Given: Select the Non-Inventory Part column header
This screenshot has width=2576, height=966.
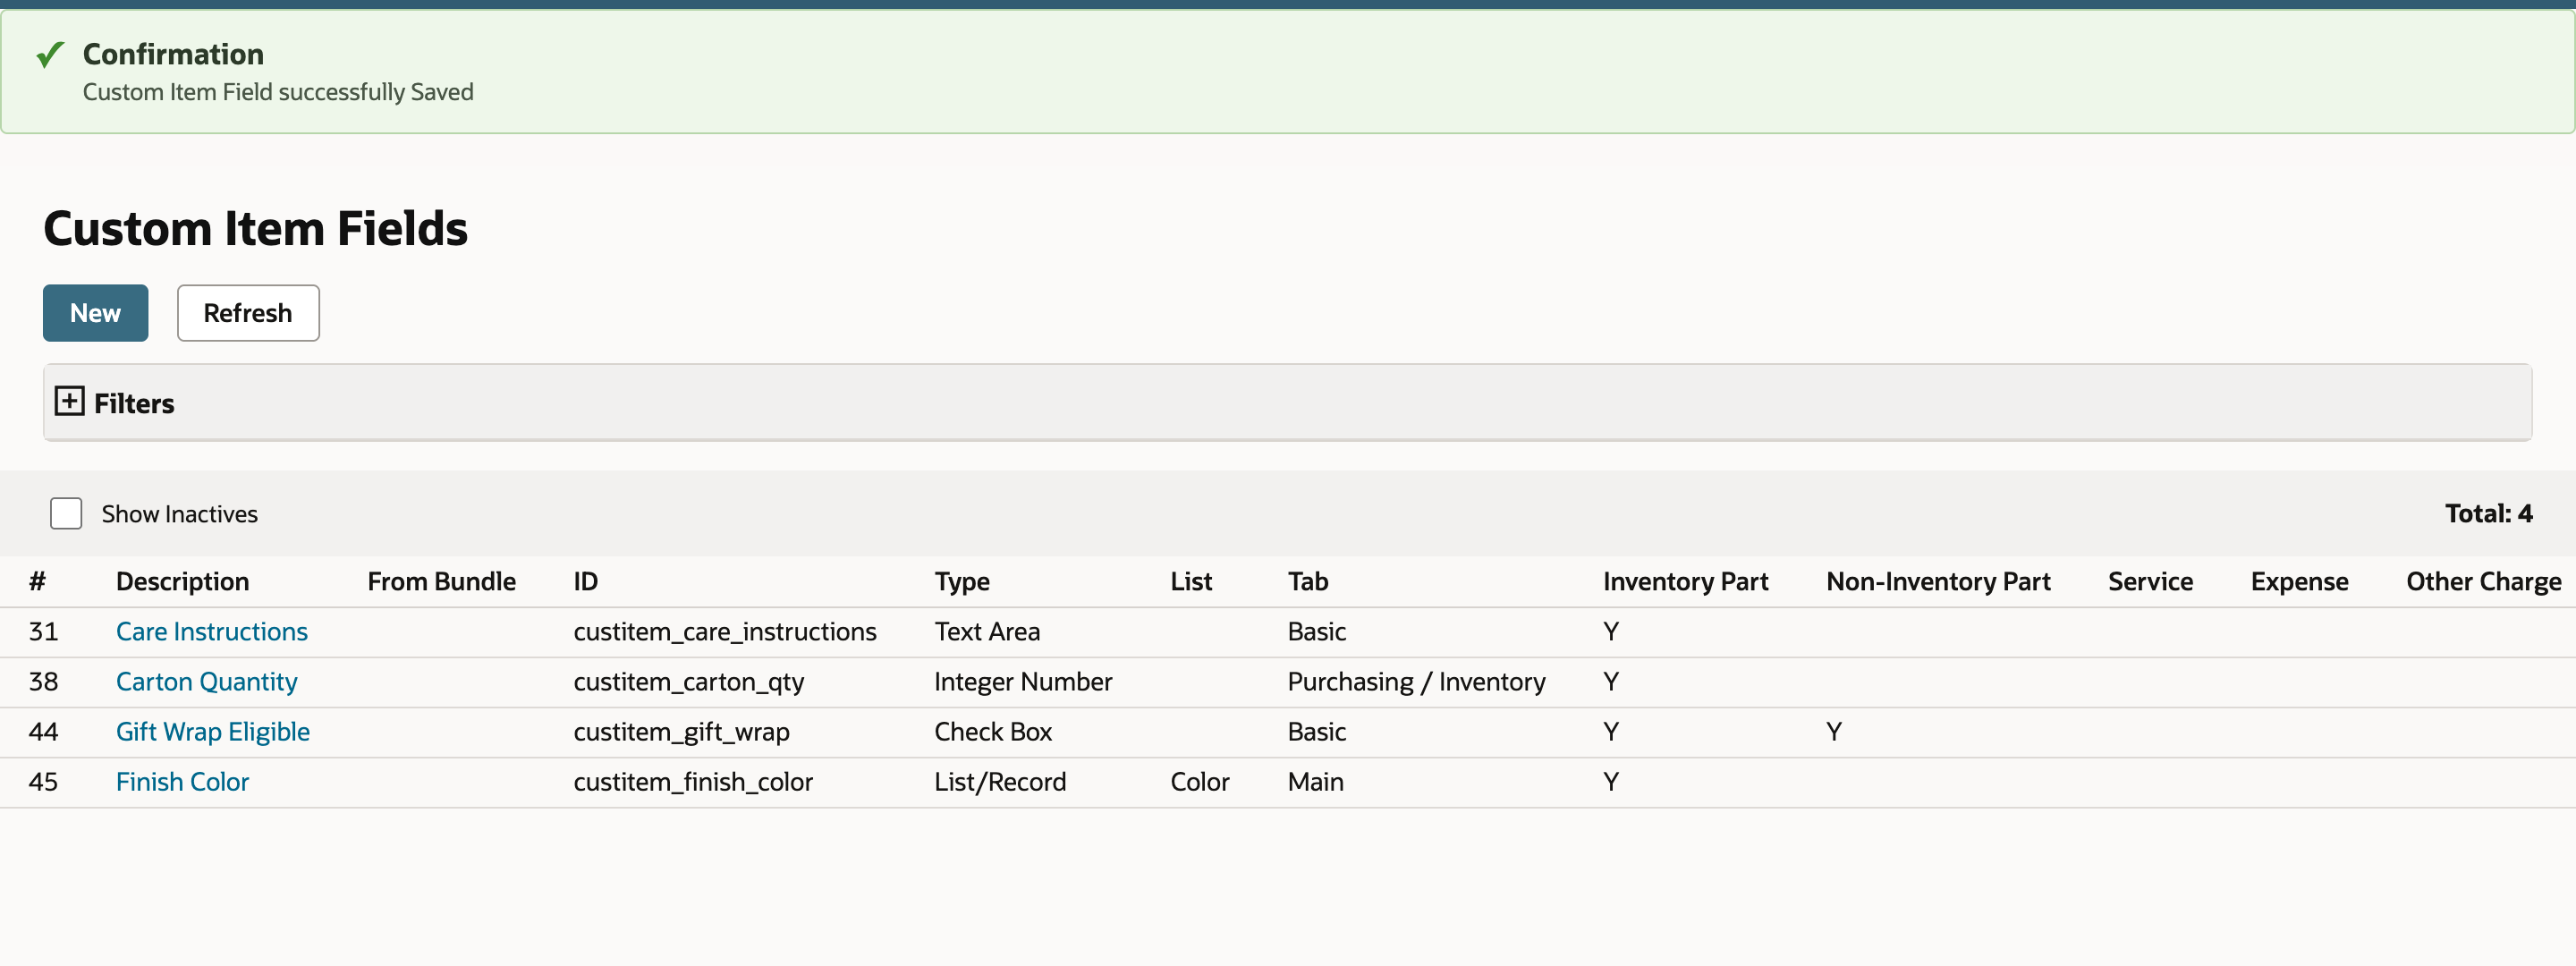Looking at the screenshot, I should coord(1938,582).
